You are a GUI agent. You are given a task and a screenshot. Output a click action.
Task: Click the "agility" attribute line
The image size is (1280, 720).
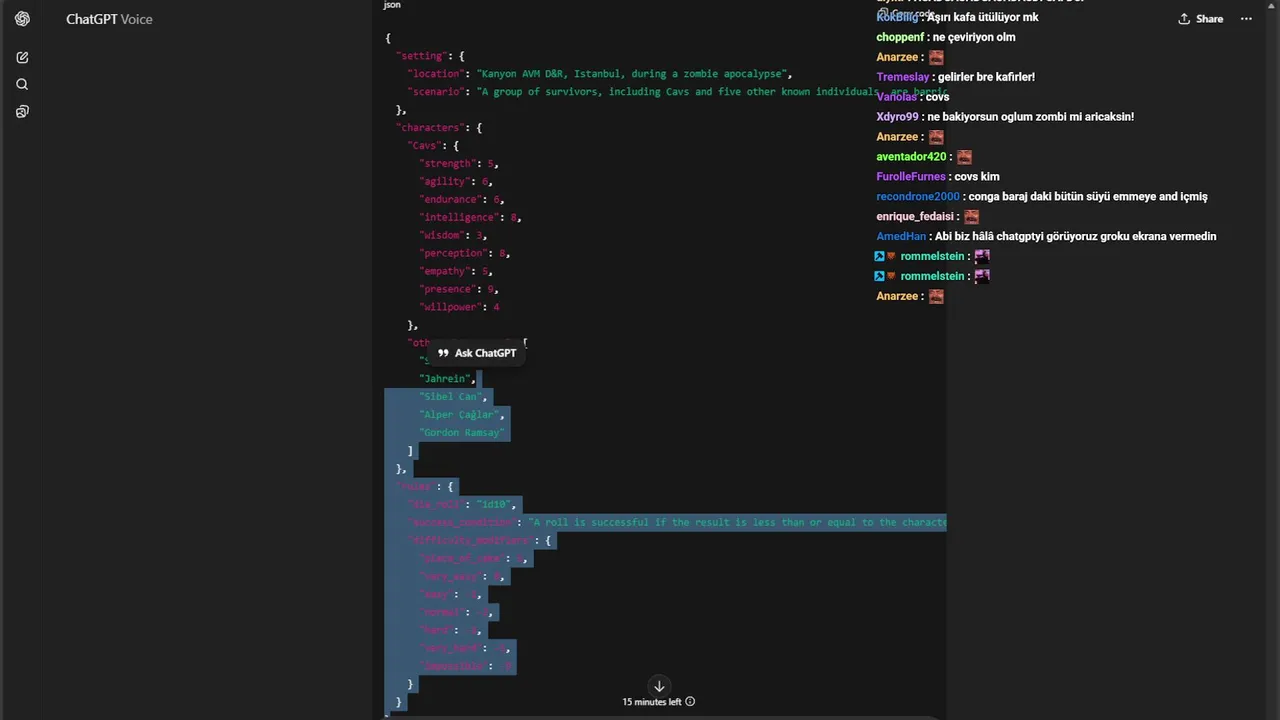455,182
